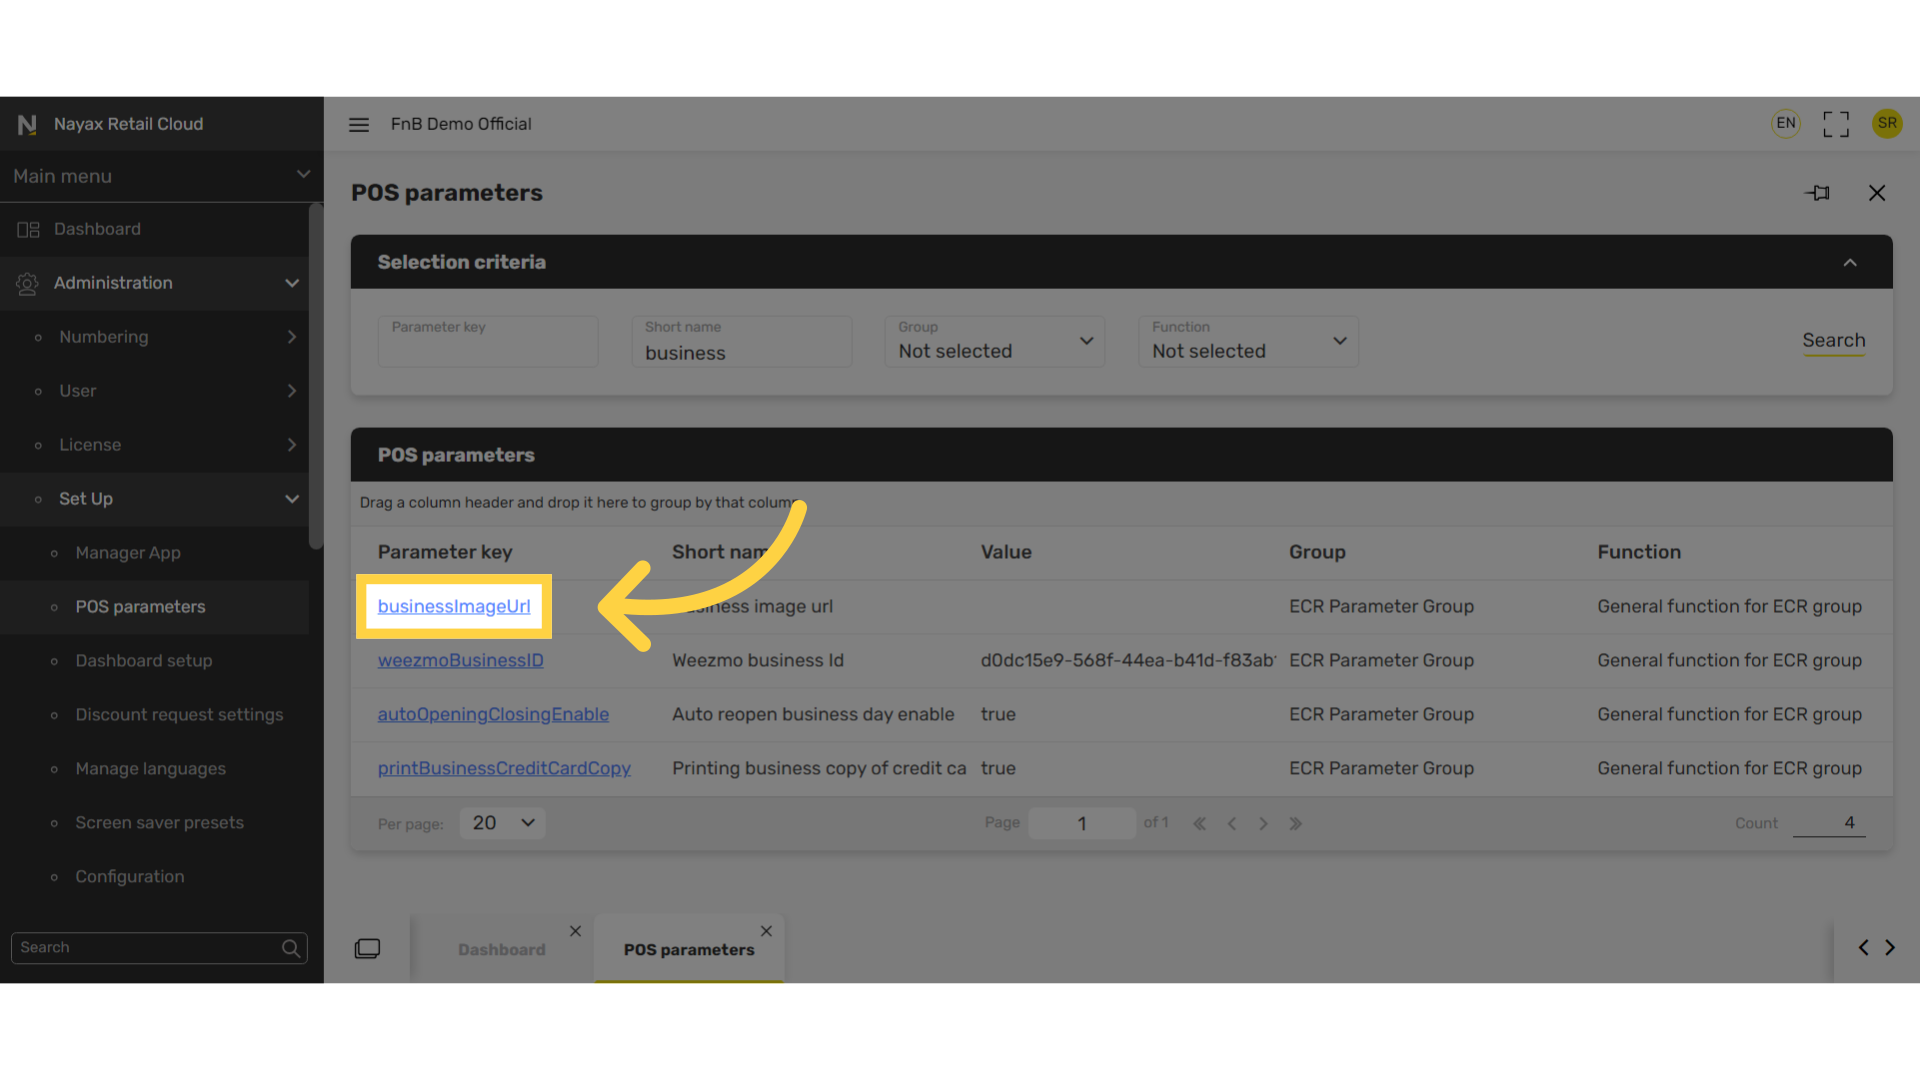Open Dashboard setup in sidebar
The height and width of the screenshot is (1080, 1920).
click(144, 661)
